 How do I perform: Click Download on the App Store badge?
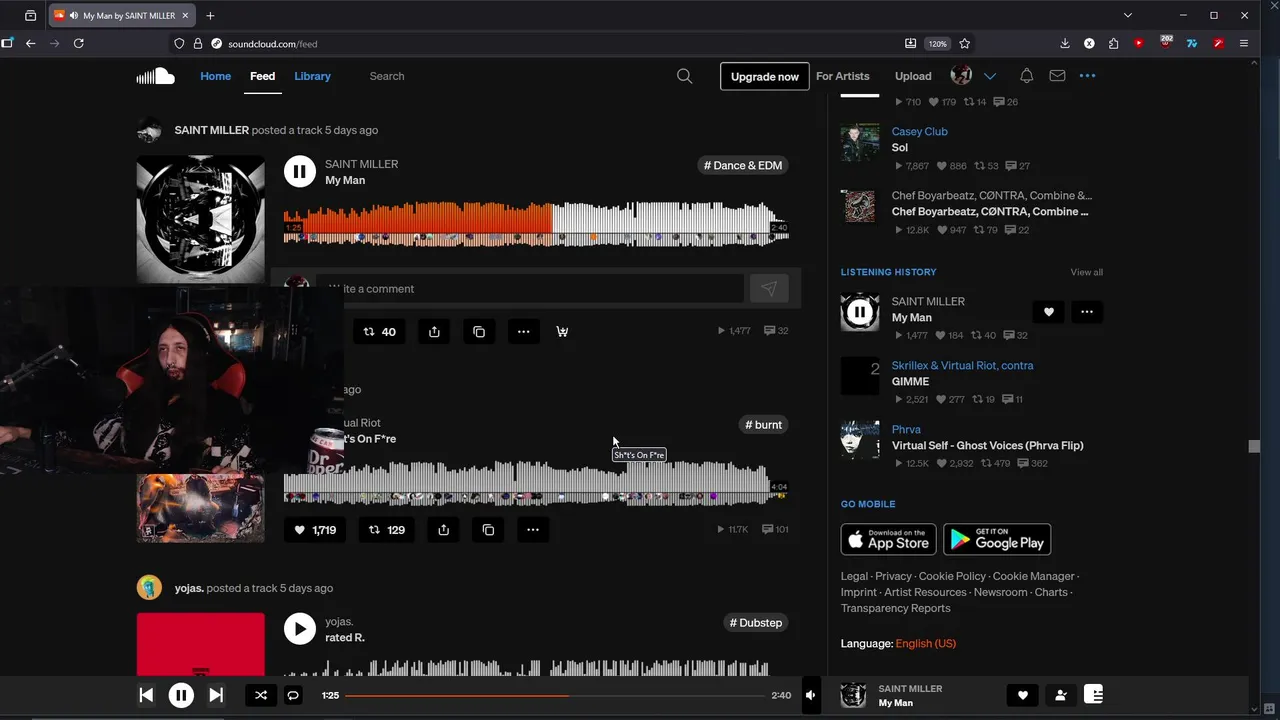click(x=888, y=539)
